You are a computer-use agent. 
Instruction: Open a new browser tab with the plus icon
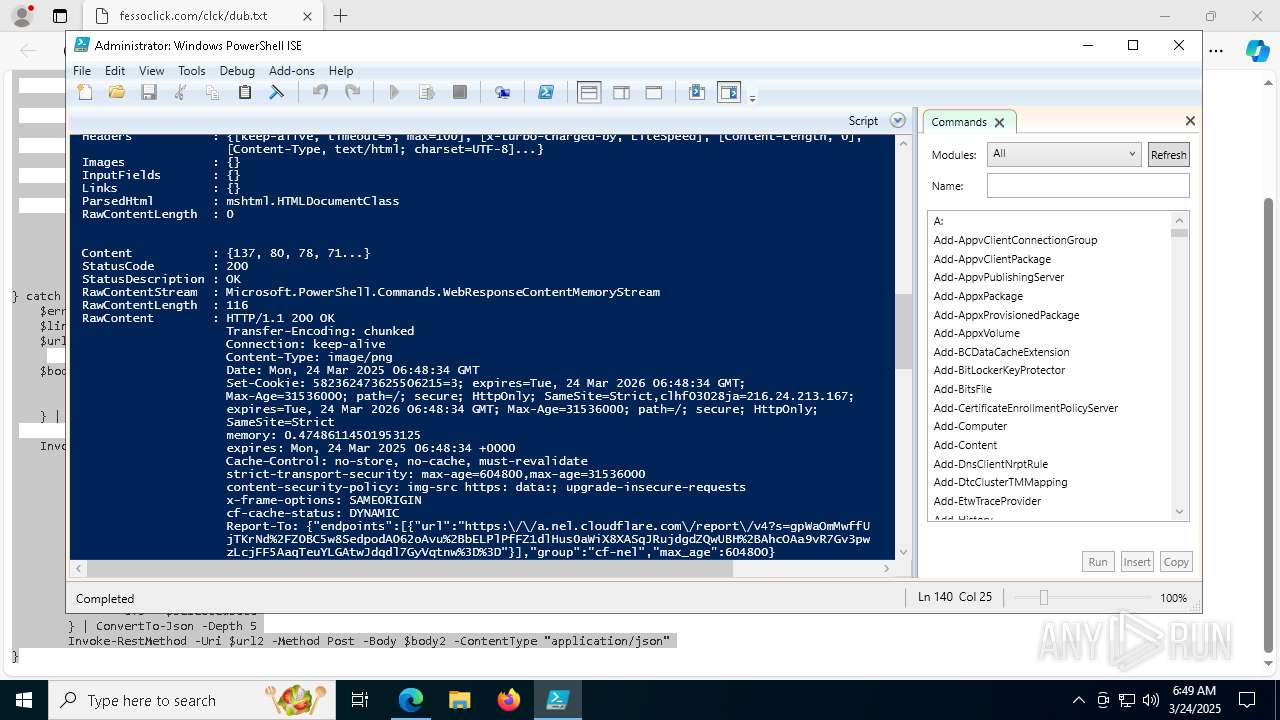coord(341,16)
